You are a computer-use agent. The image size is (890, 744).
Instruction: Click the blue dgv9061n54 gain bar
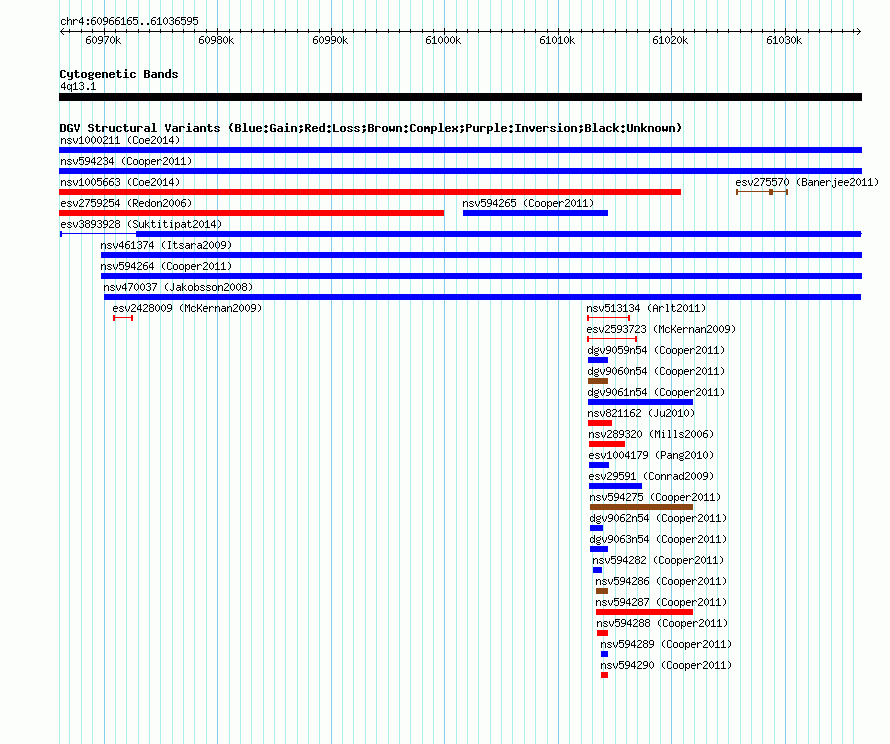click(x=640, y=402)
